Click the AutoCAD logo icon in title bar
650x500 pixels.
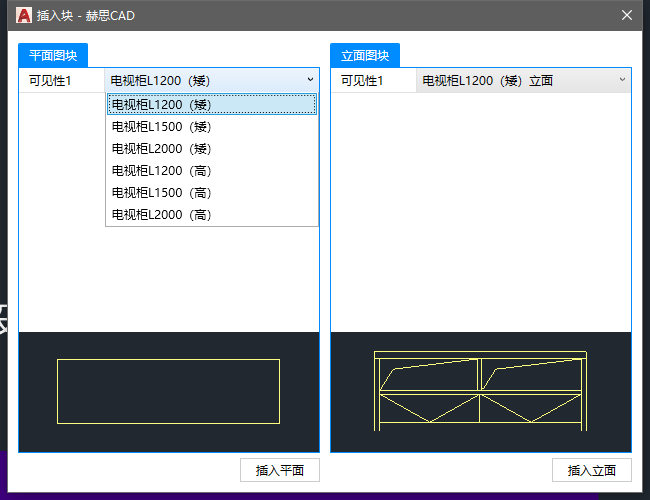tap(24, 15)
